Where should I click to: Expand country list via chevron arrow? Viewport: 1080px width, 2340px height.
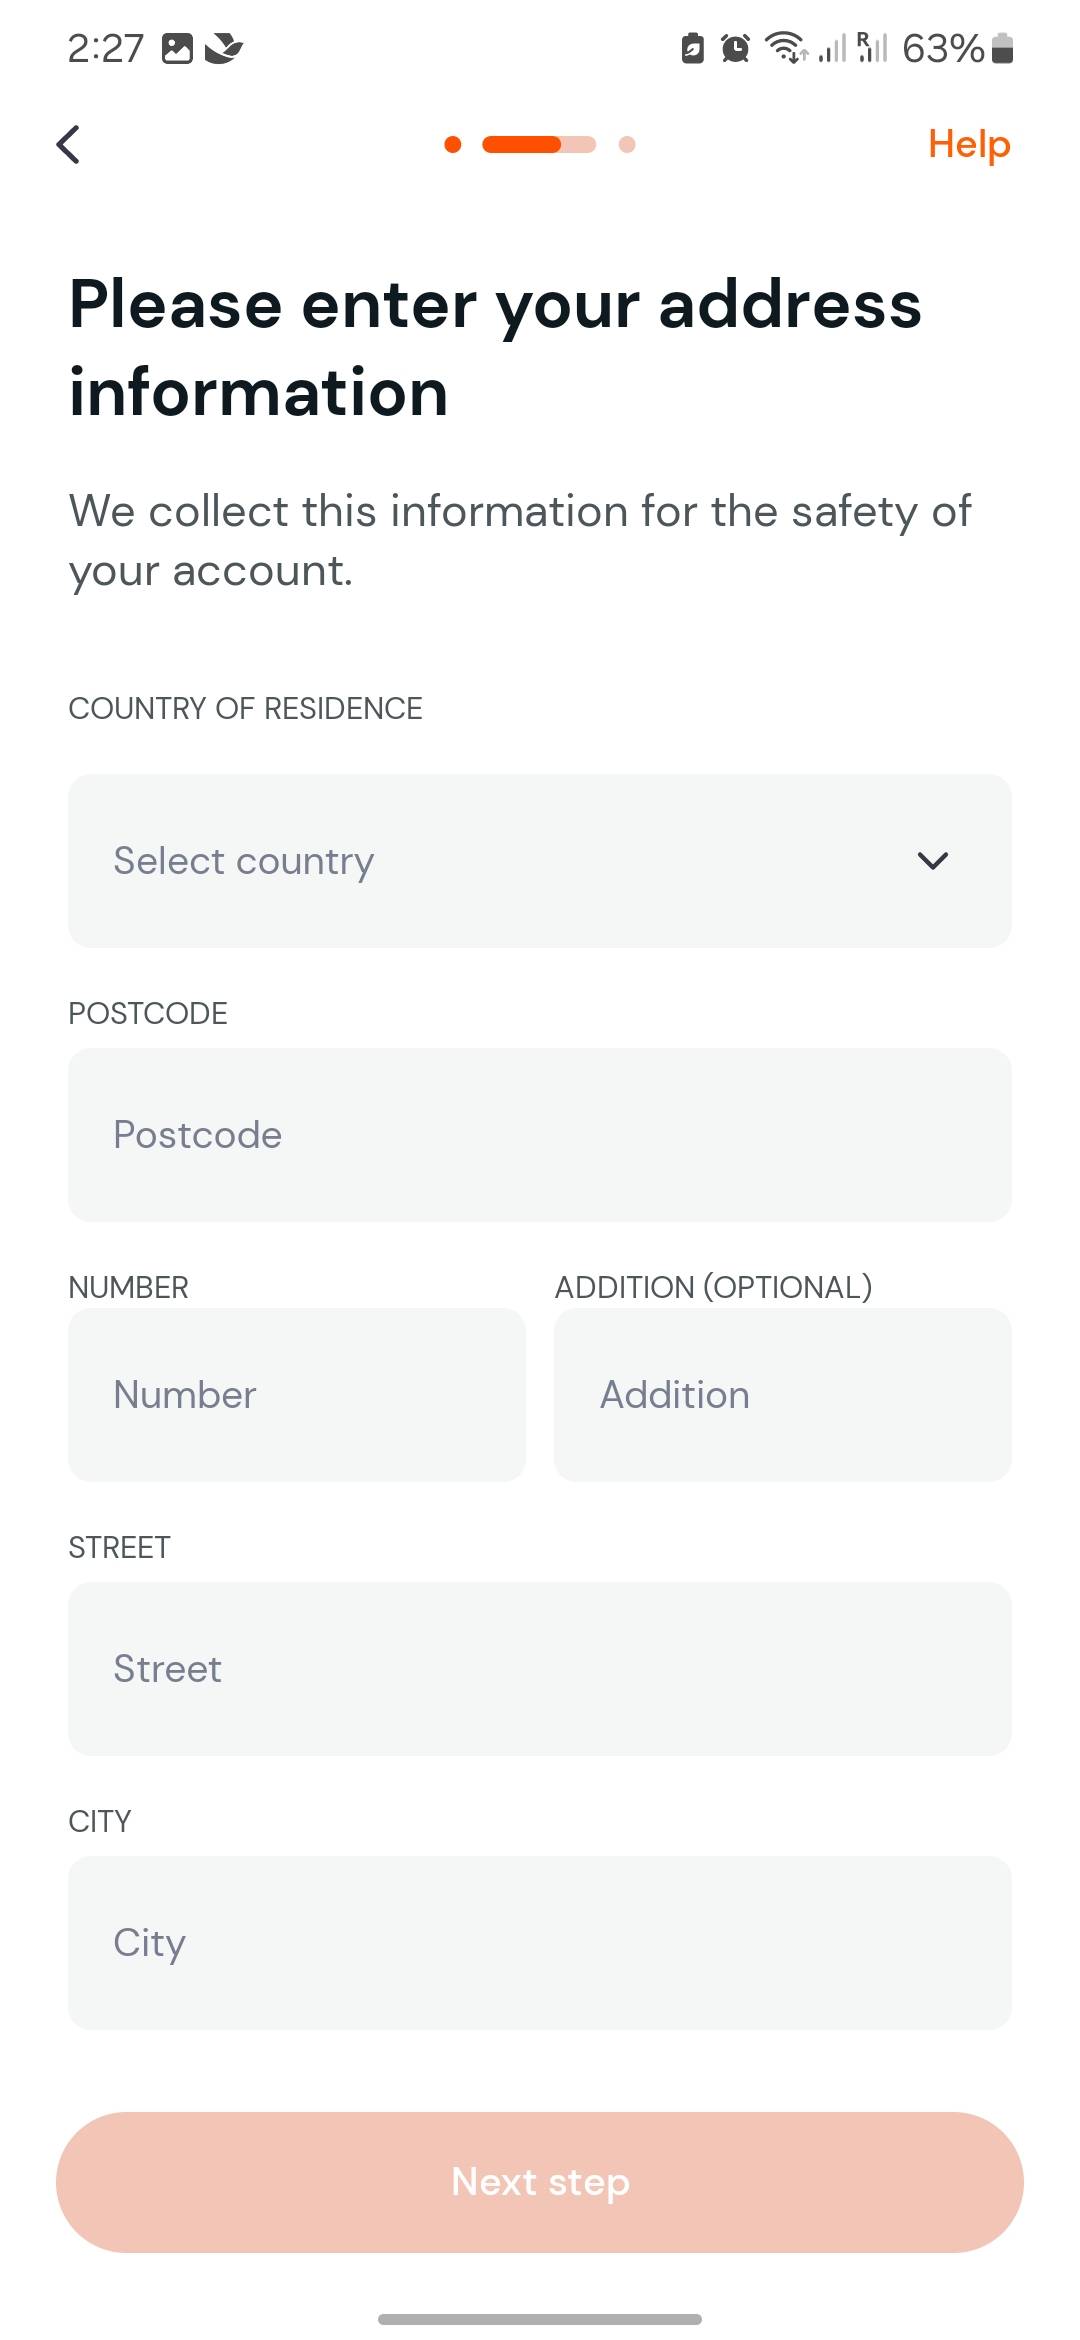933,861
